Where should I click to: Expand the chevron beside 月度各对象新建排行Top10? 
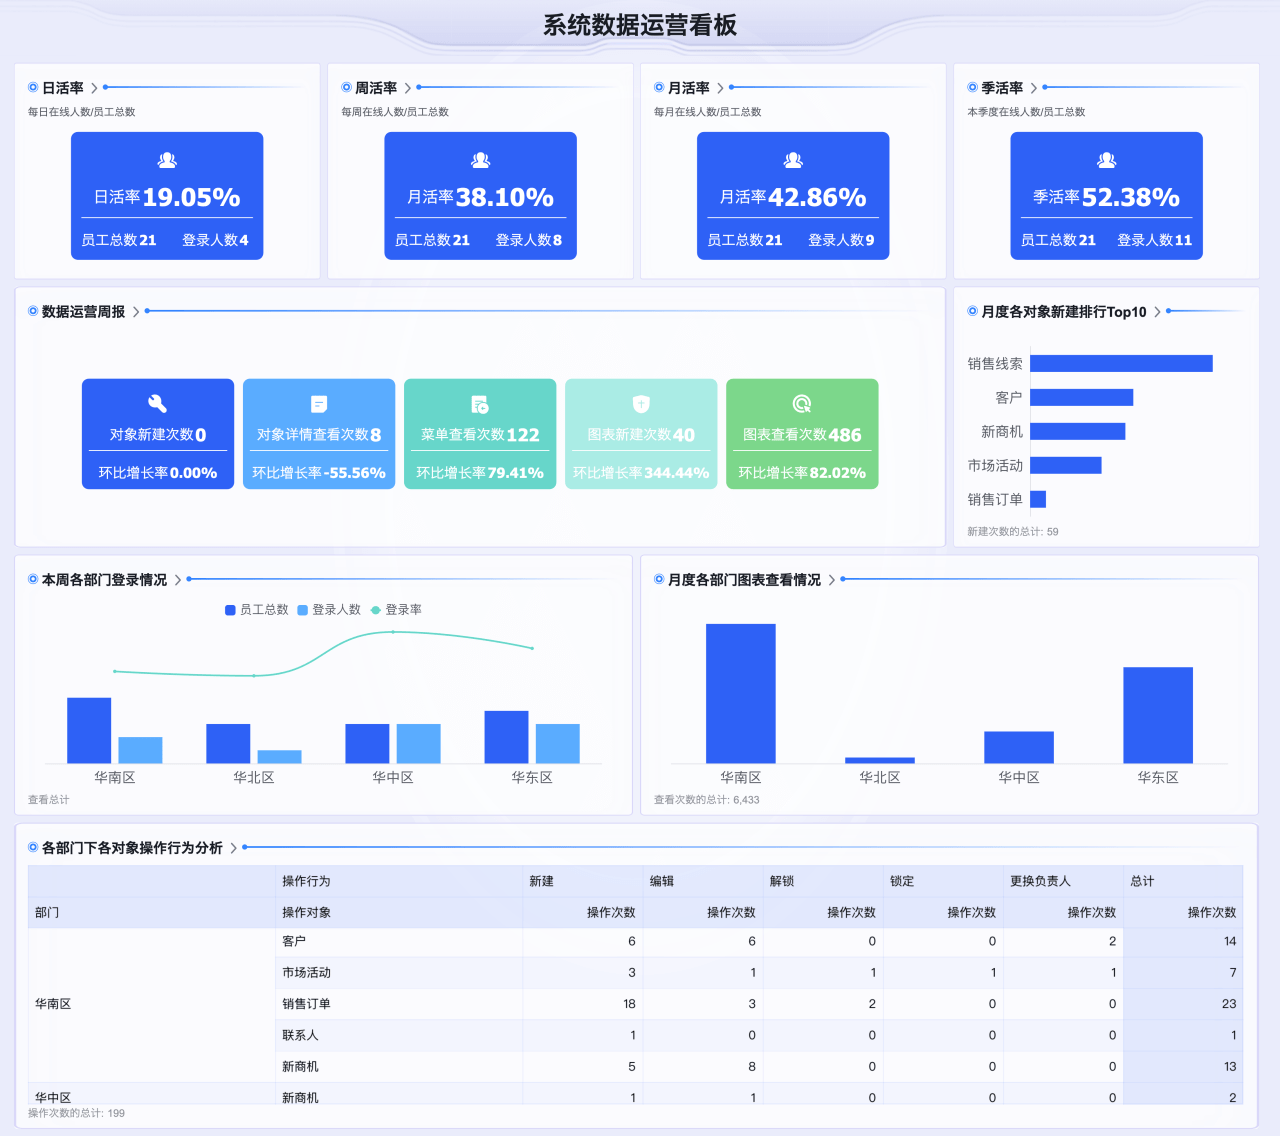1157,311
